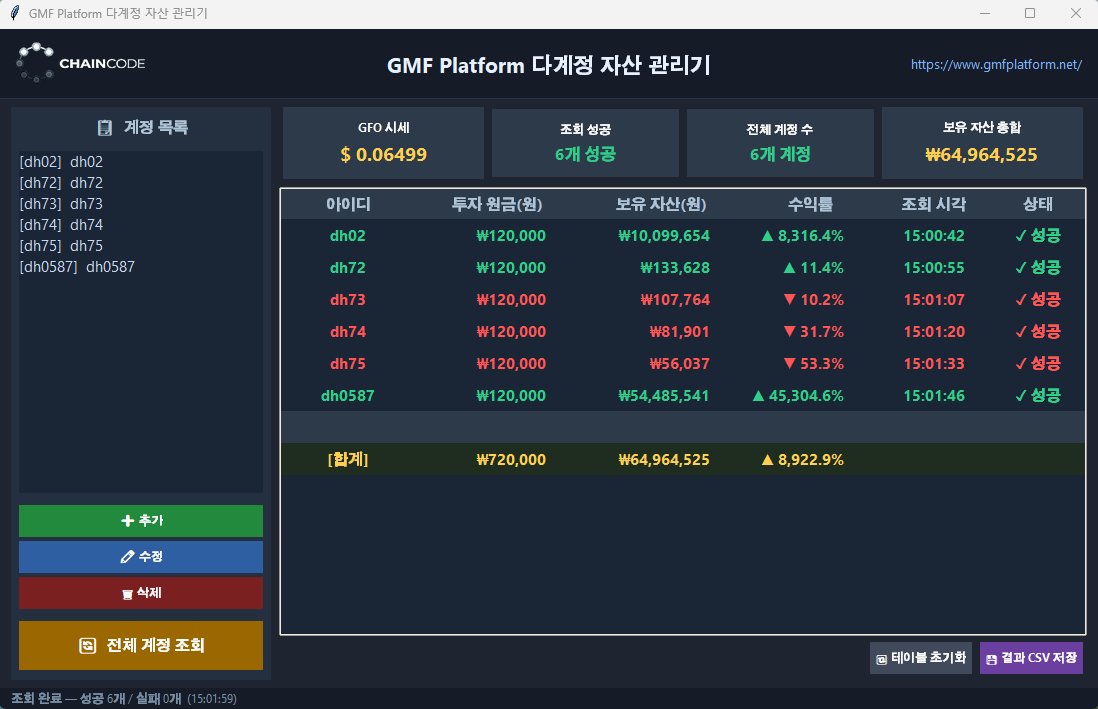Click the GFO 시세 price $ 0.06499
The image size is (1098, 709).
pyautogui.click(x=384, y=155)
